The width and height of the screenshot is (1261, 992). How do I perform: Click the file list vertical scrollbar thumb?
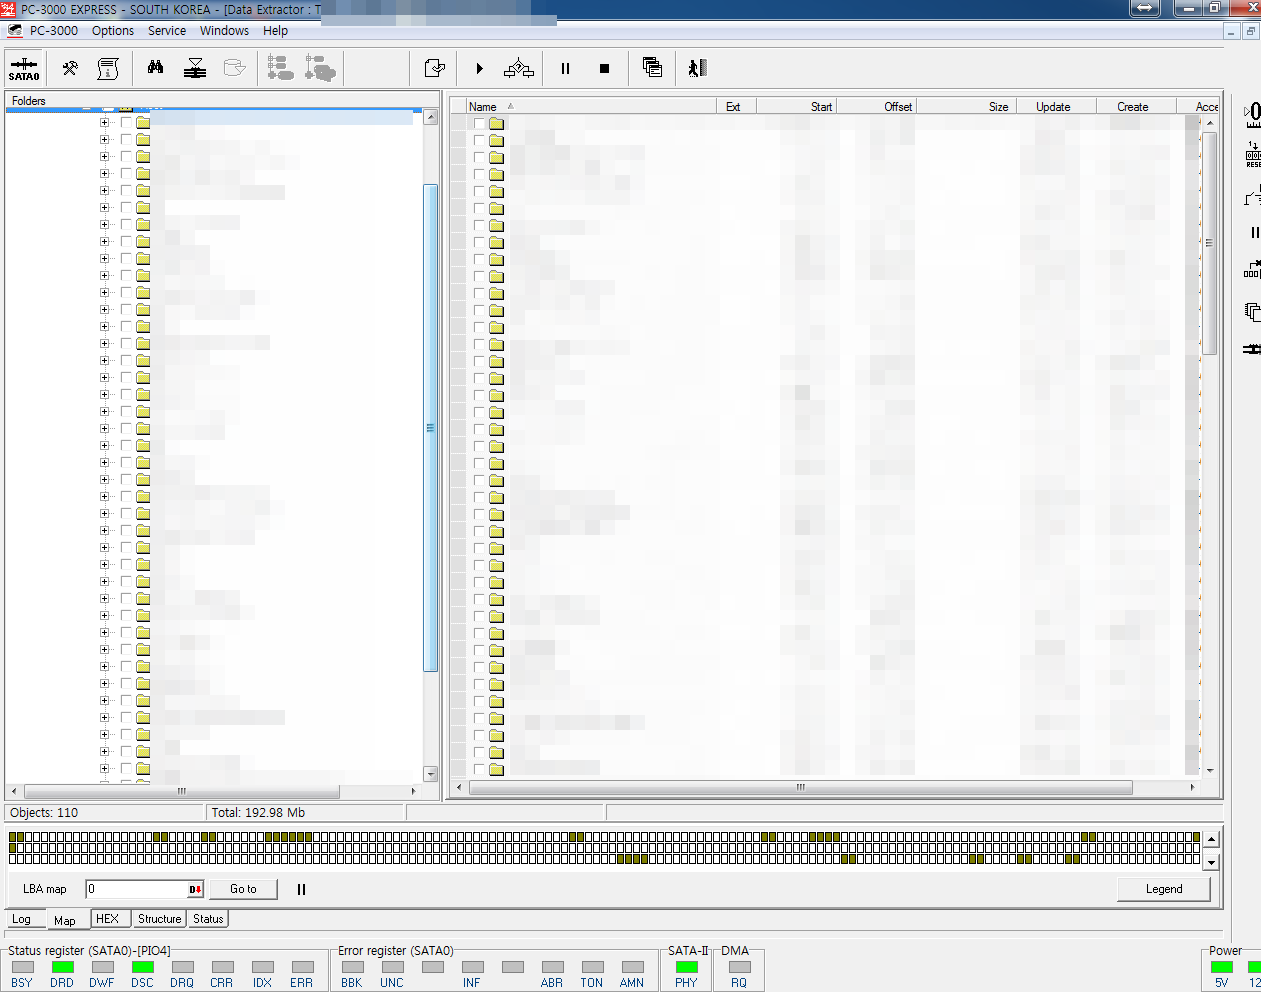(x=1209, y=242)
